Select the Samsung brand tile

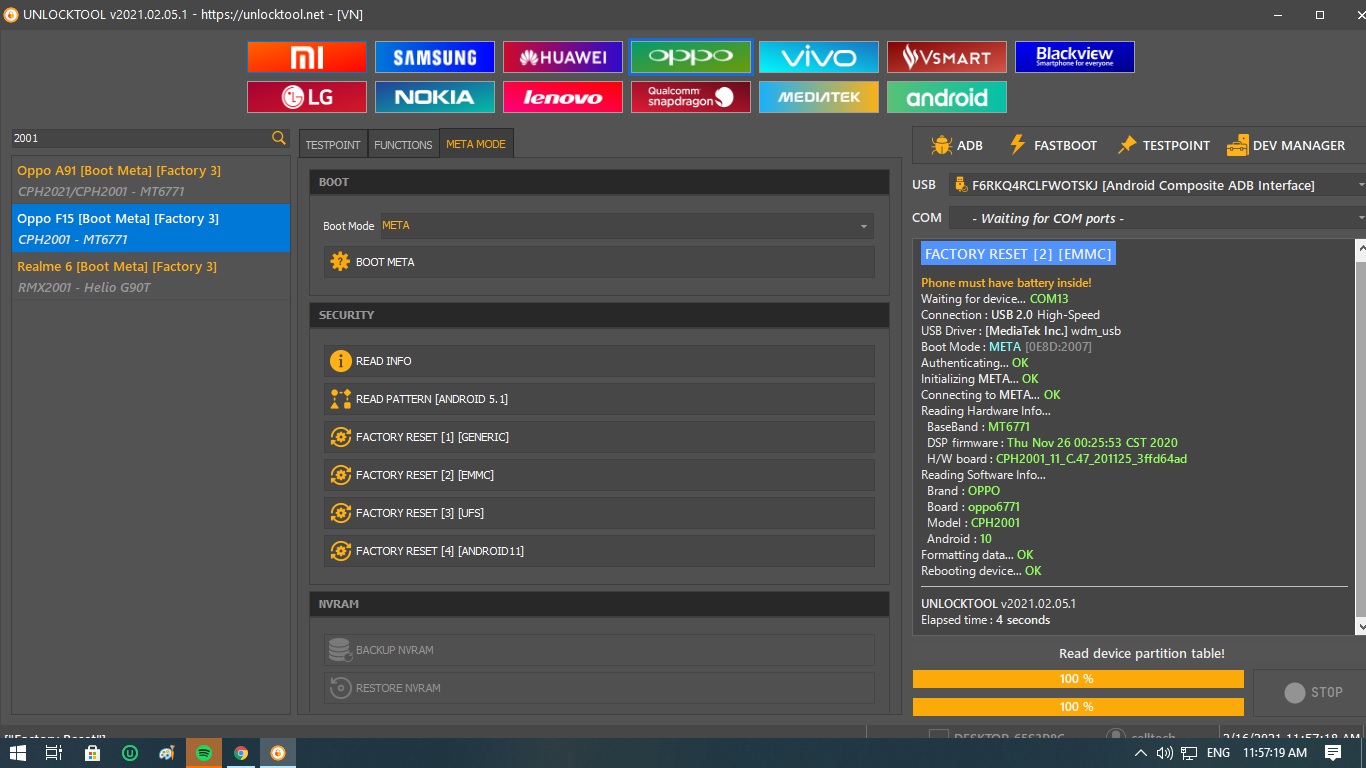pos(435,57)
